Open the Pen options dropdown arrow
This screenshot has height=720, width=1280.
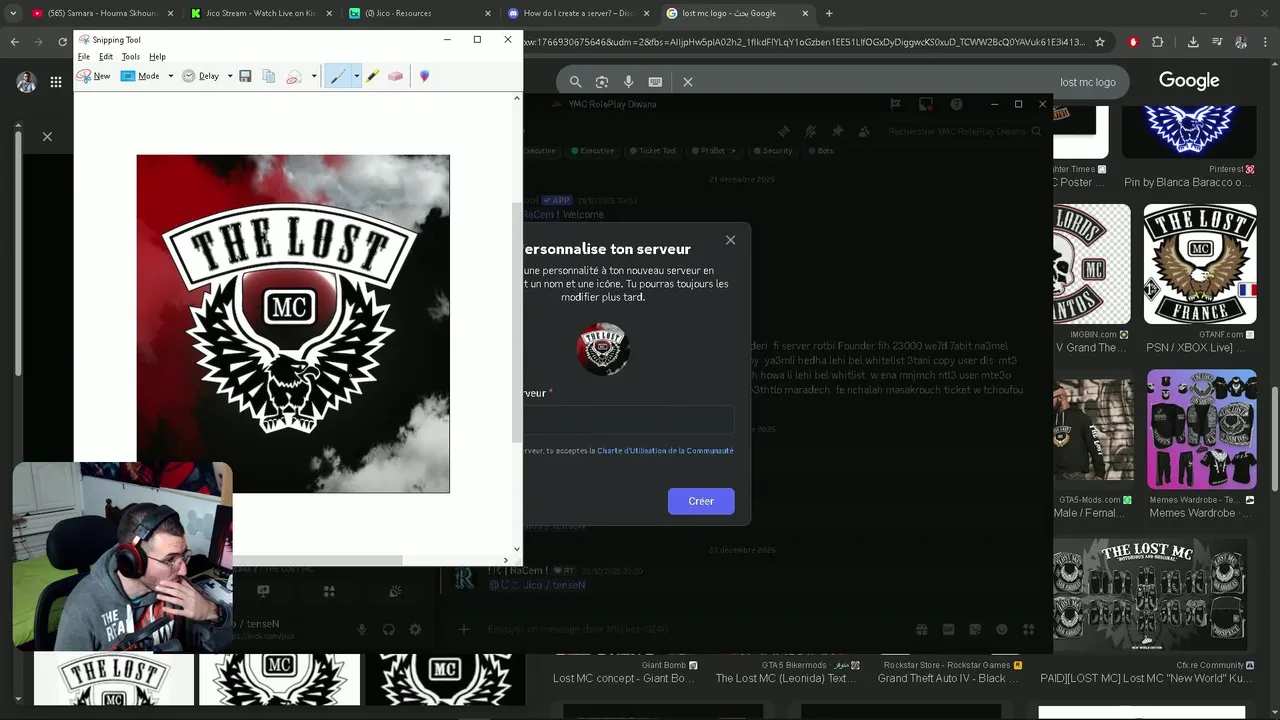[x=356, y=76]
